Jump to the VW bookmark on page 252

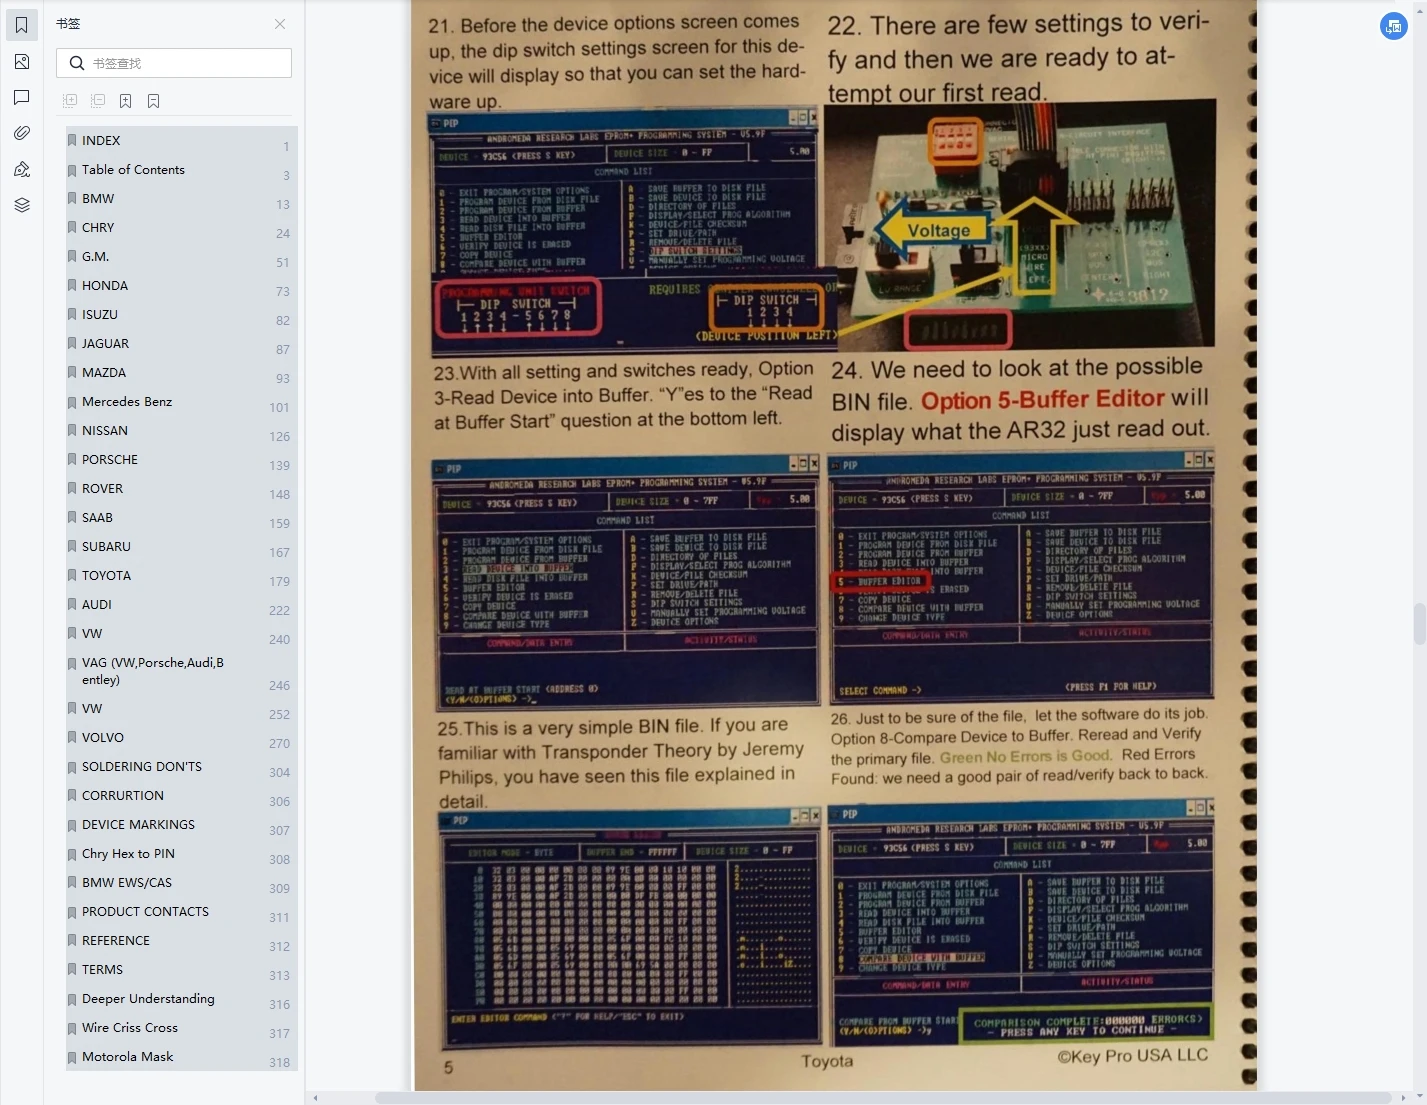click(182, 709)
